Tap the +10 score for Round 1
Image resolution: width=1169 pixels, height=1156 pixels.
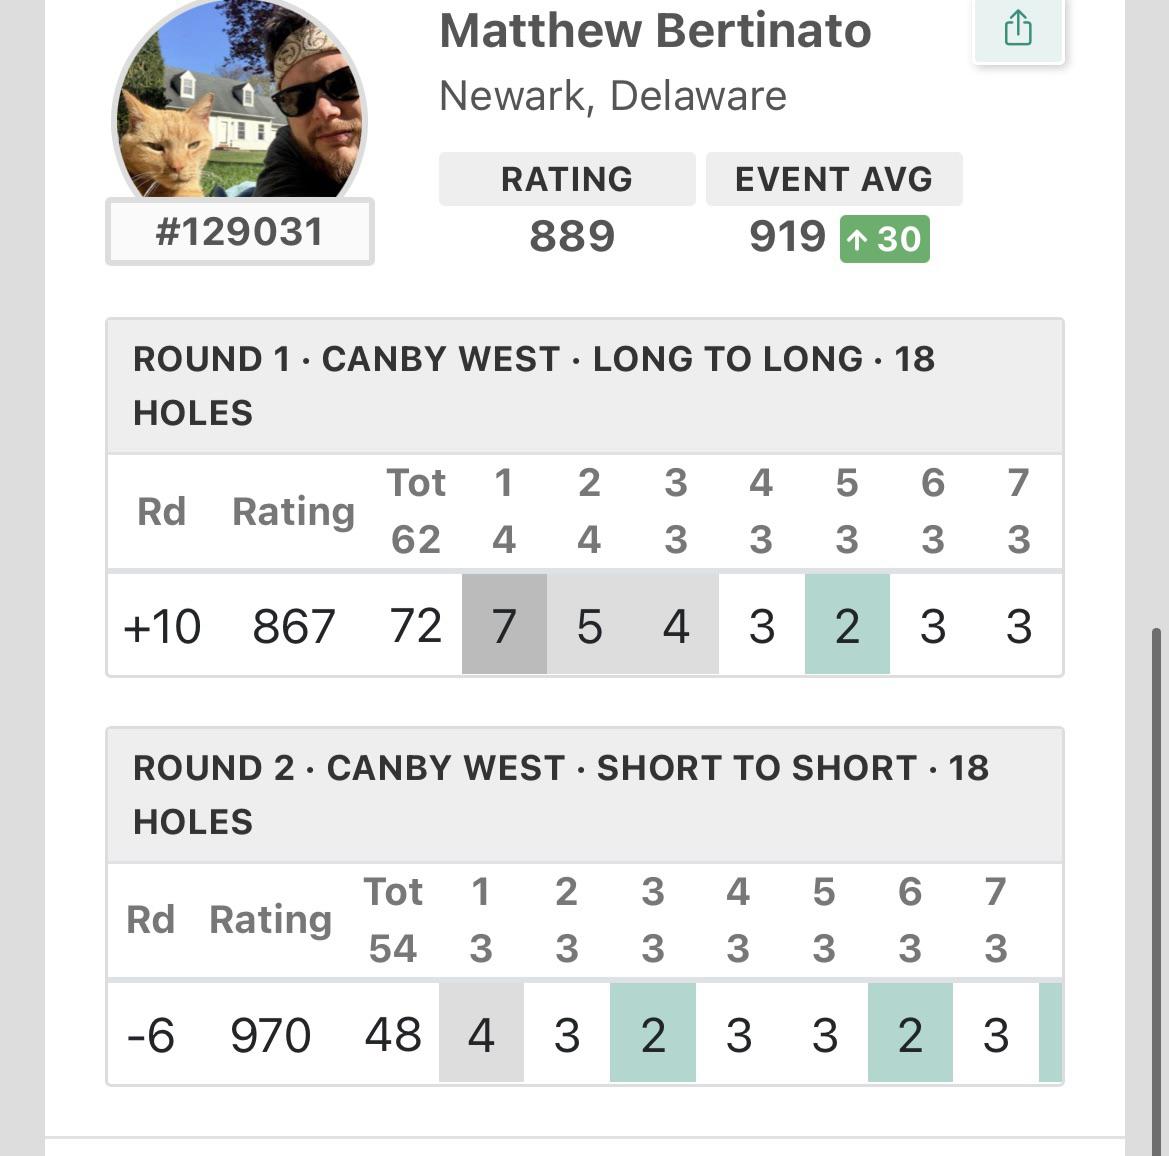point(163,626)
